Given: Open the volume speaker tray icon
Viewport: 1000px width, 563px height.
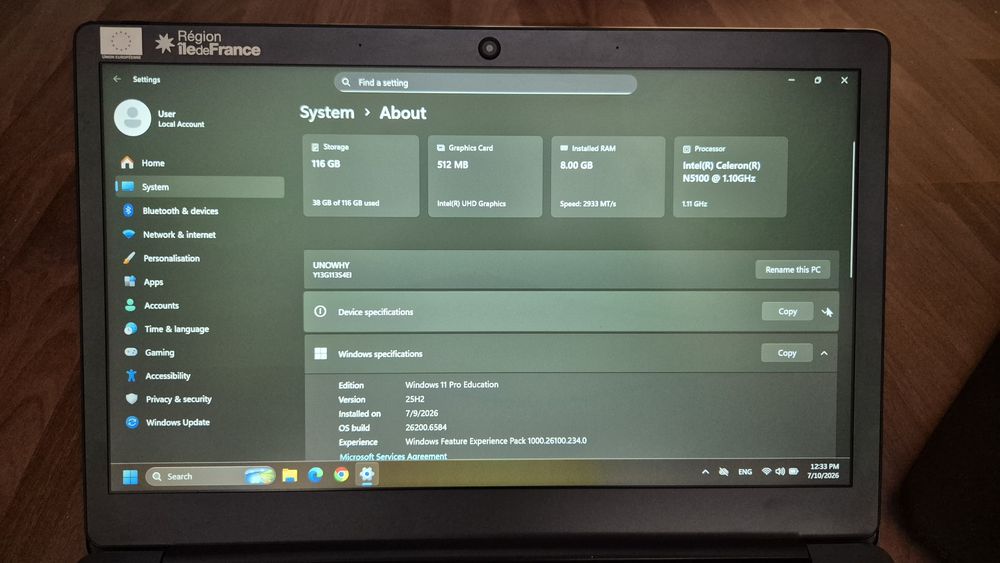Looking at the screenshot, I should coord(779,472).
